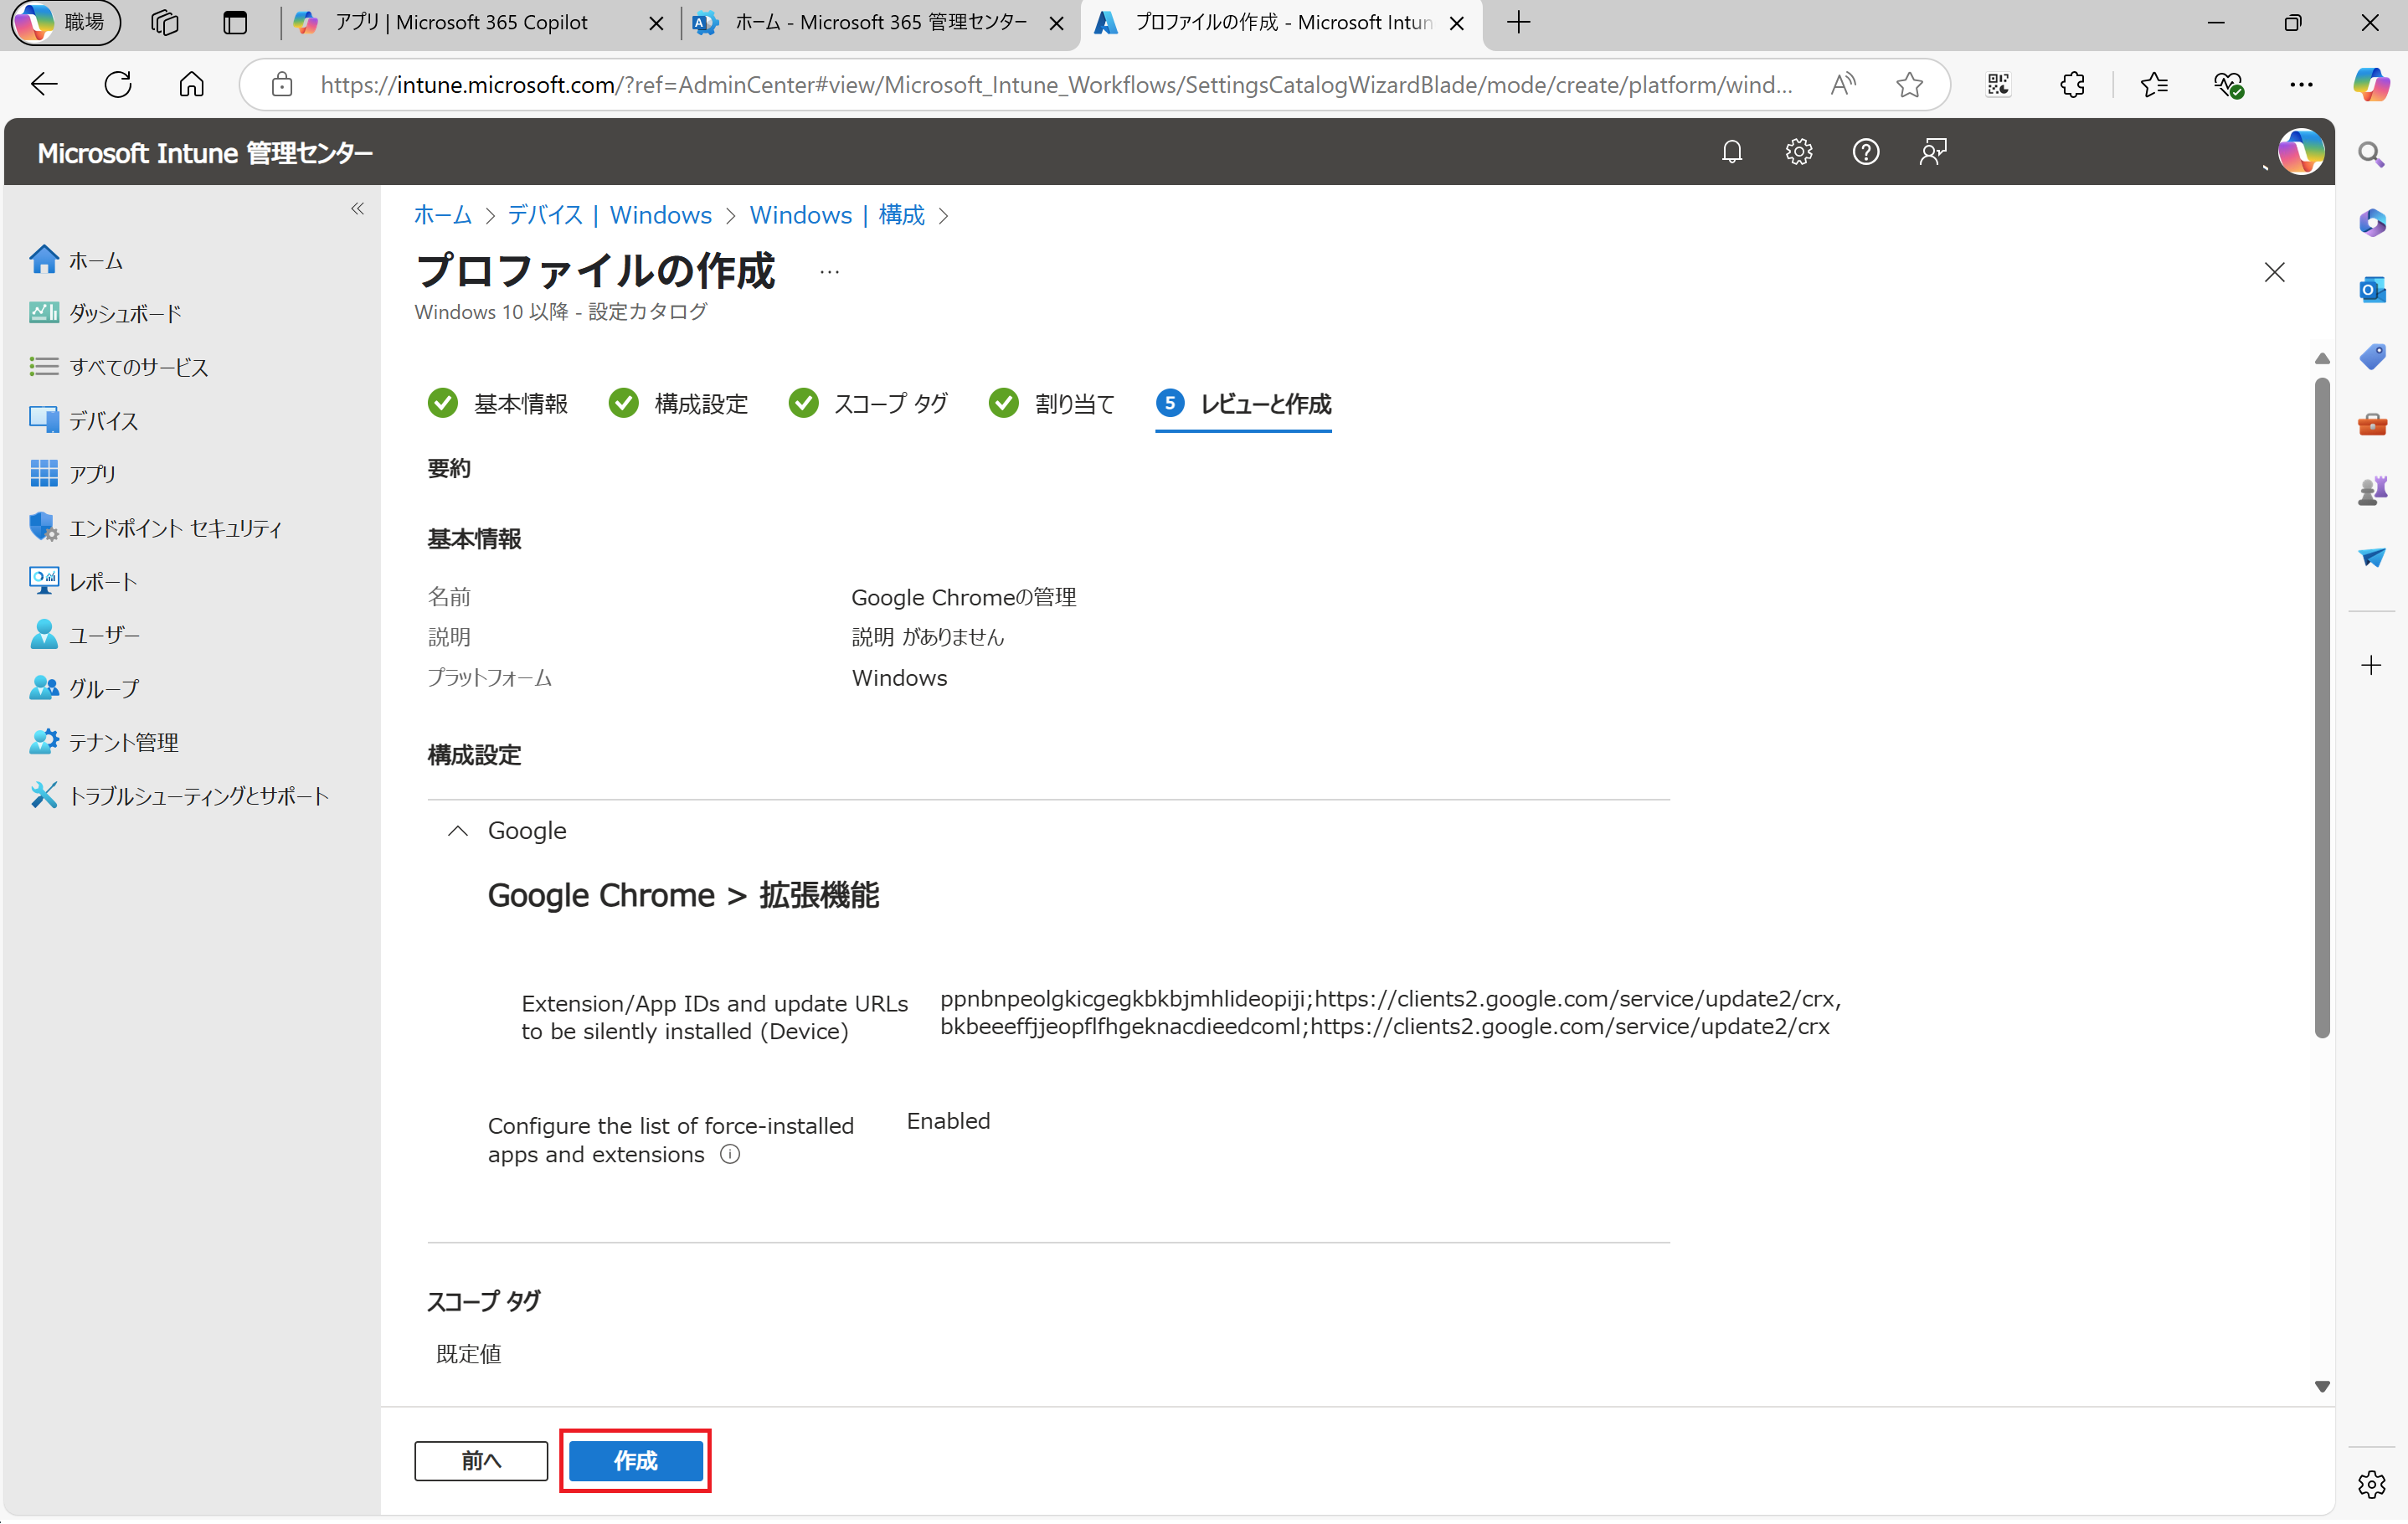Open the notifications bell icon

tap(1732, 152)
